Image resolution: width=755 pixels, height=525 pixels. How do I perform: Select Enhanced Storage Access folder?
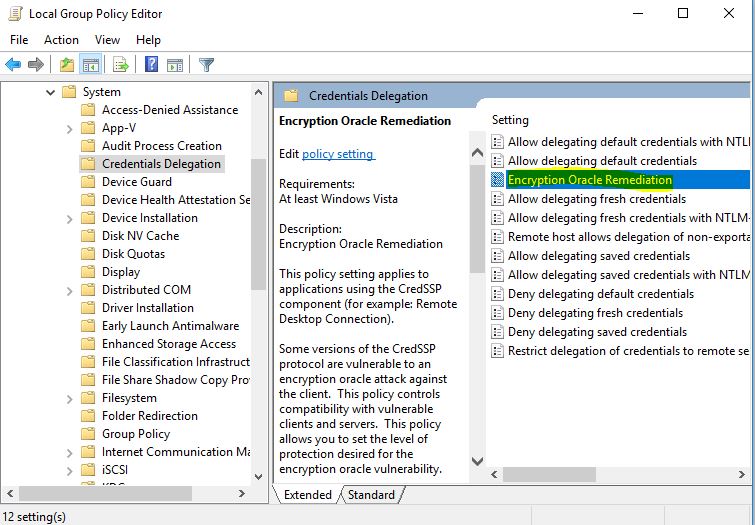(x=169, y=344)
